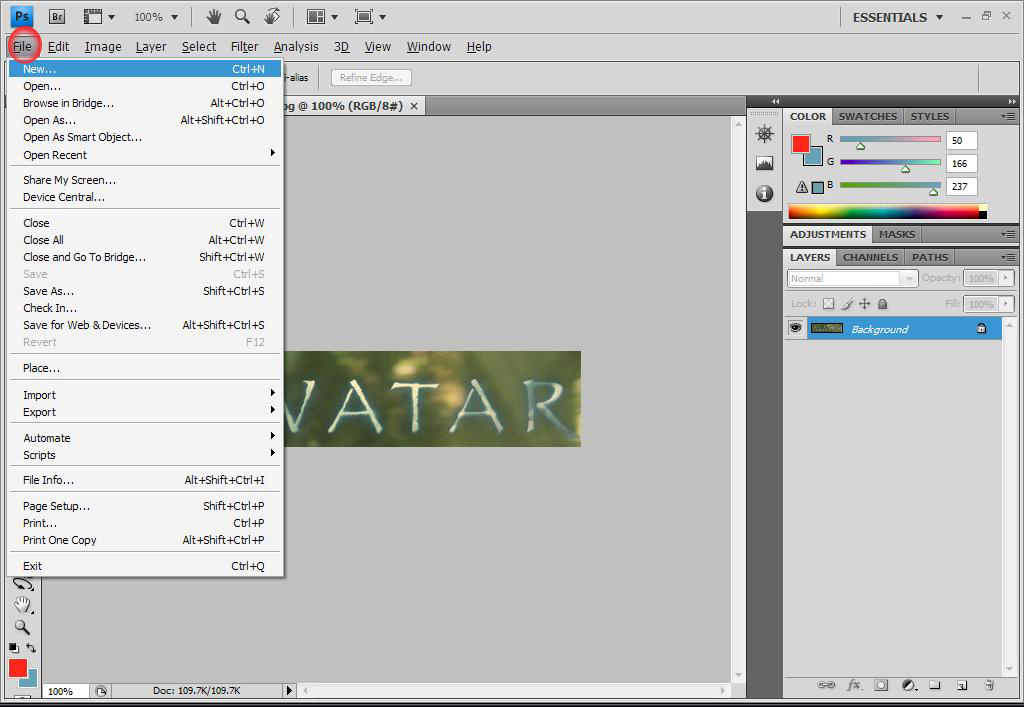Add a layer mask from the Layers panel footer

[881, 685]
